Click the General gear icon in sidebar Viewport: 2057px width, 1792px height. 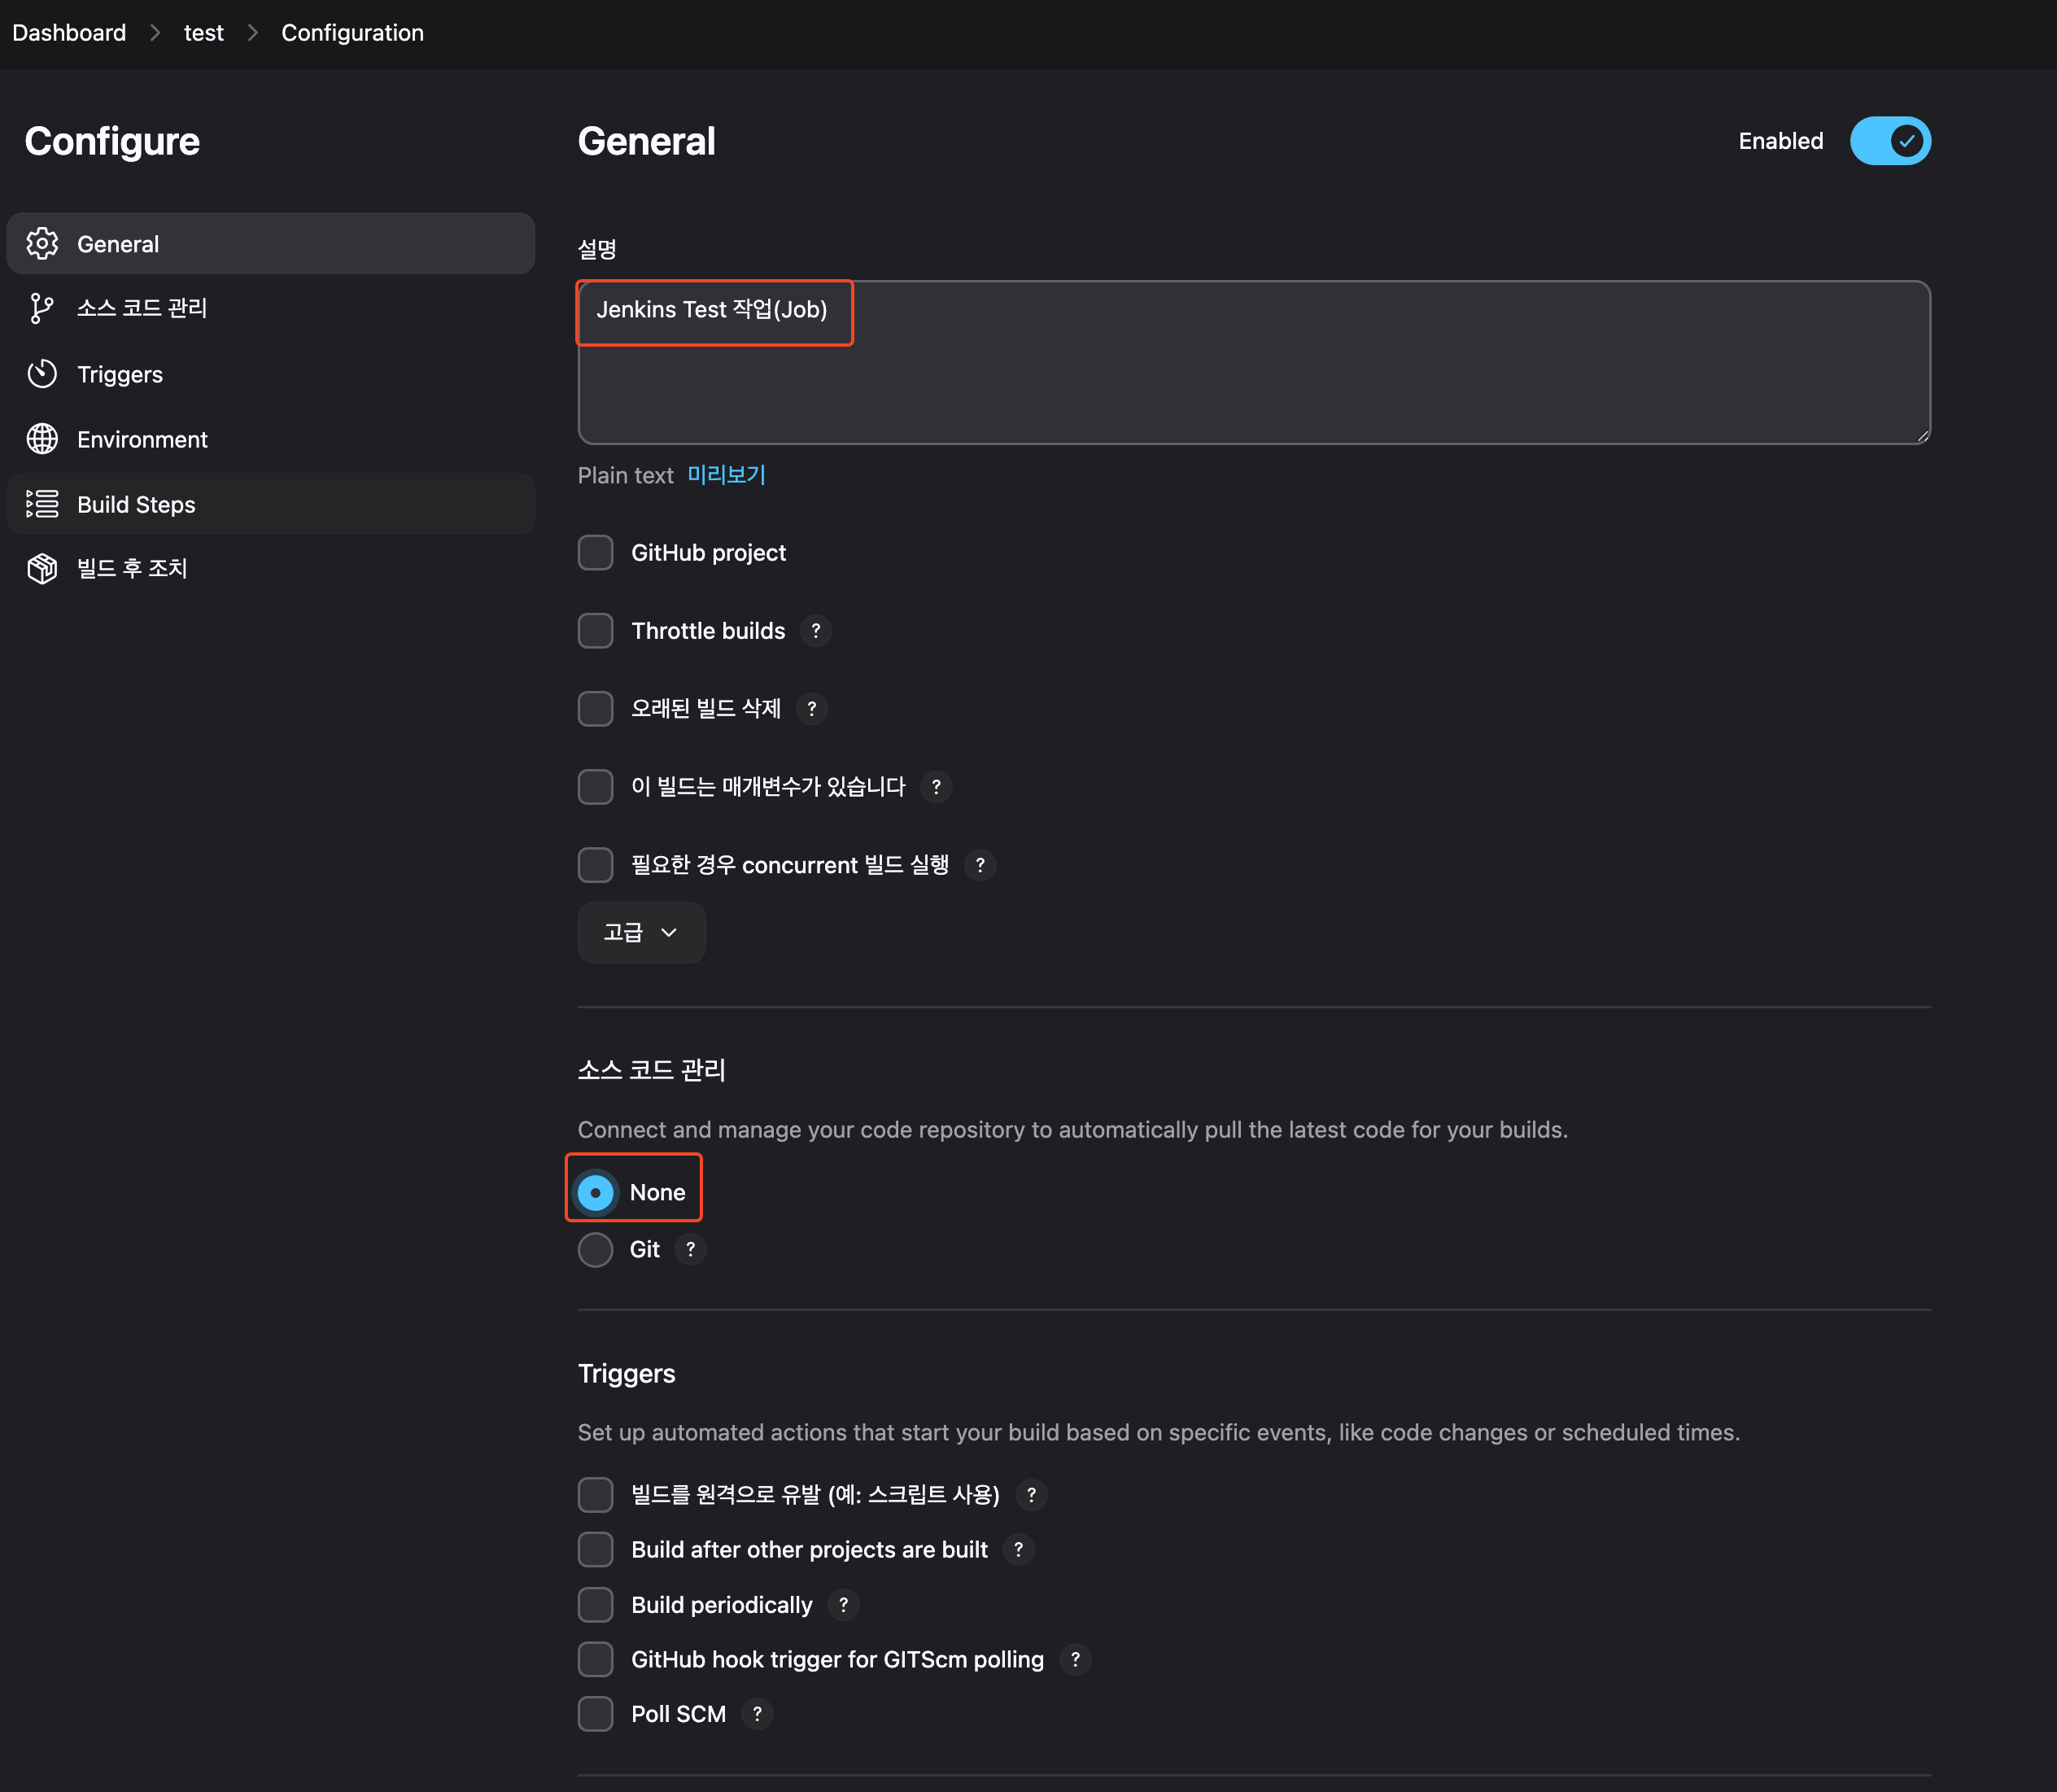[x=42, y=243]
